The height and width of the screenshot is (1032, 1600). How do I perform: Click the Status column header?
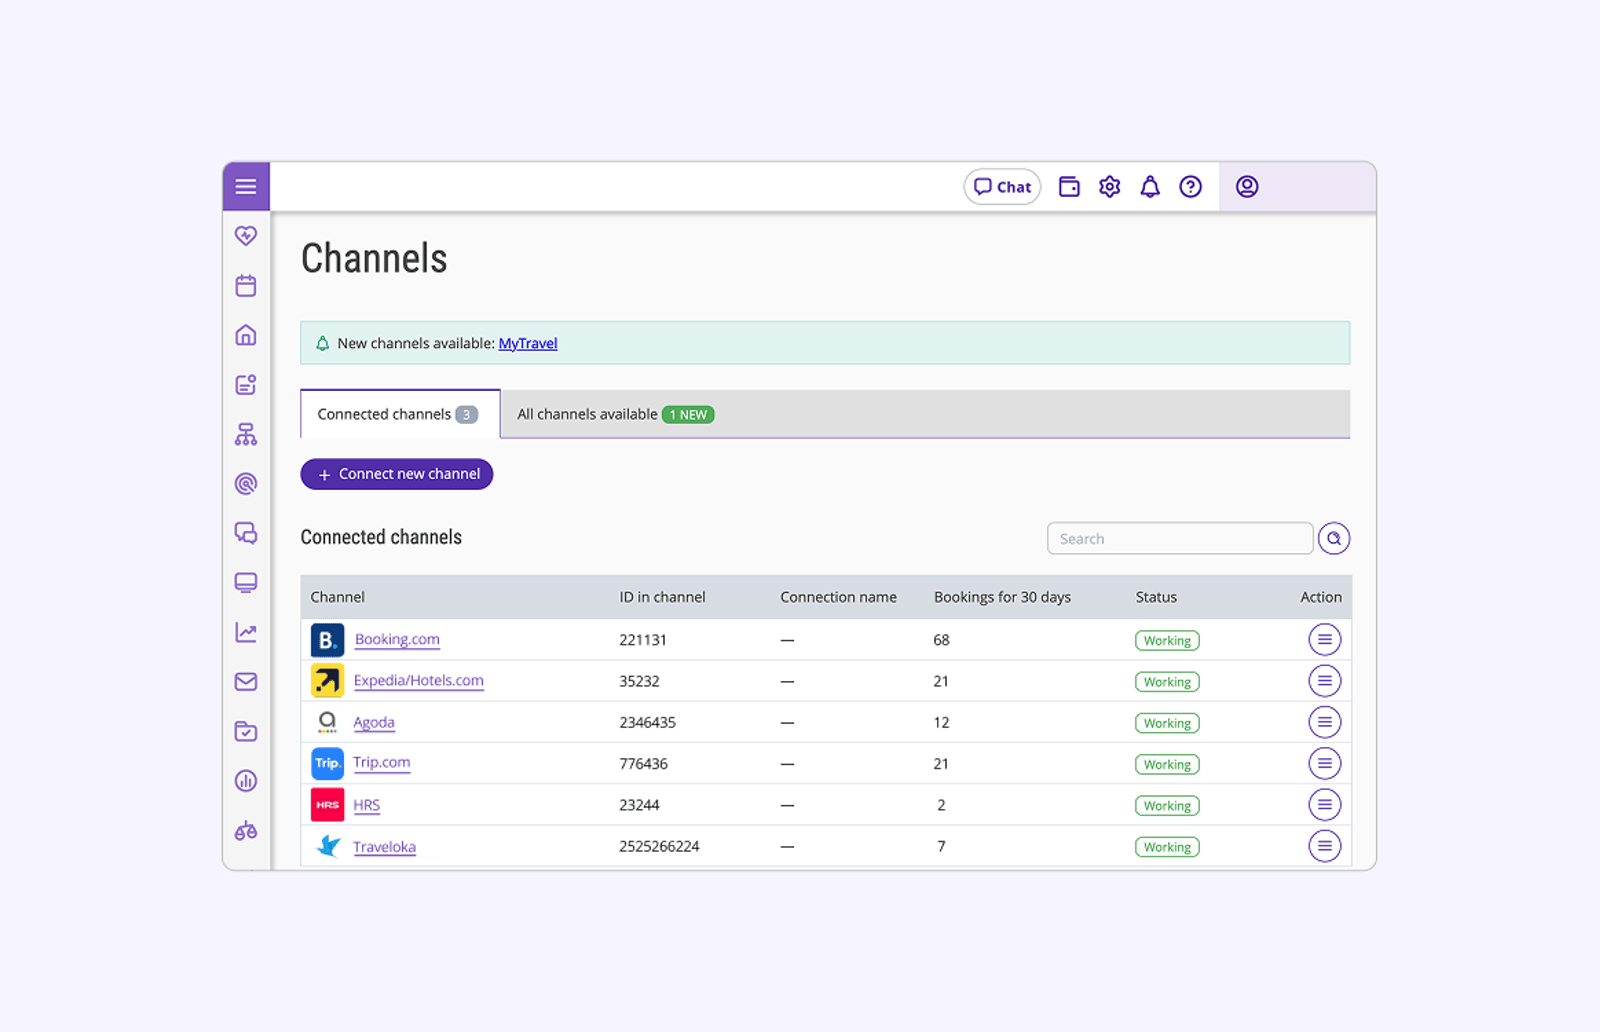click(1156, 597)
